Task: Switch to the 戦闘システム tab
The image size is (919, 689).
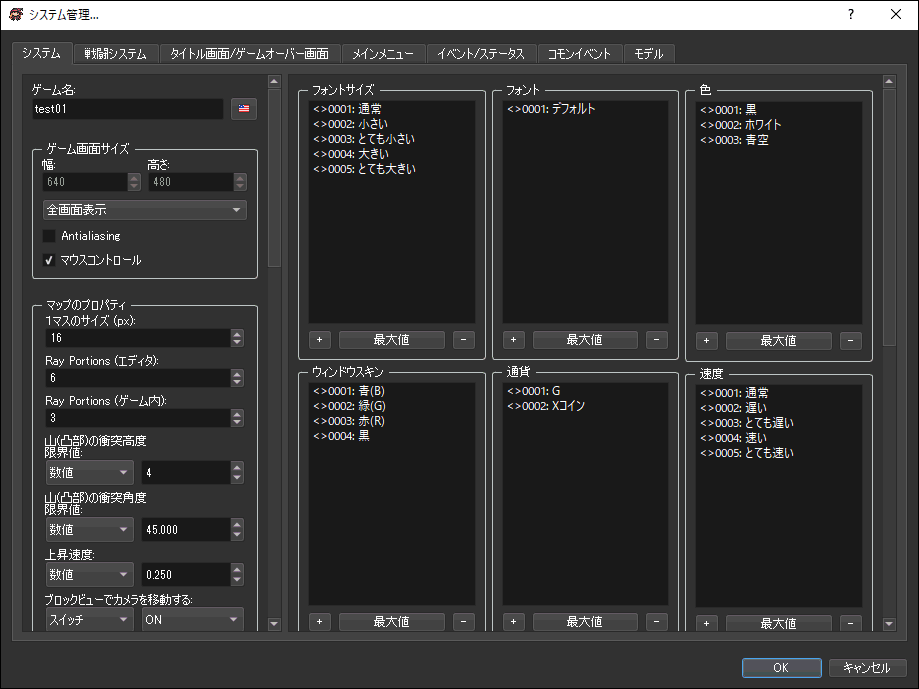Action: [116, 53]
